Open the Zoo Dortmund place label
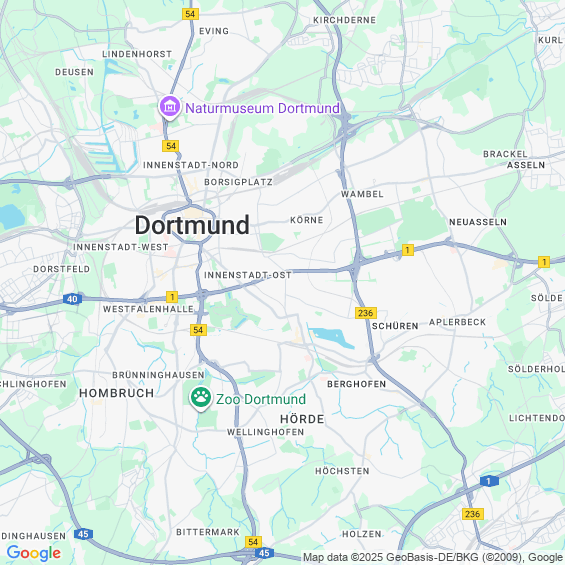 click(x=261, y=399)
